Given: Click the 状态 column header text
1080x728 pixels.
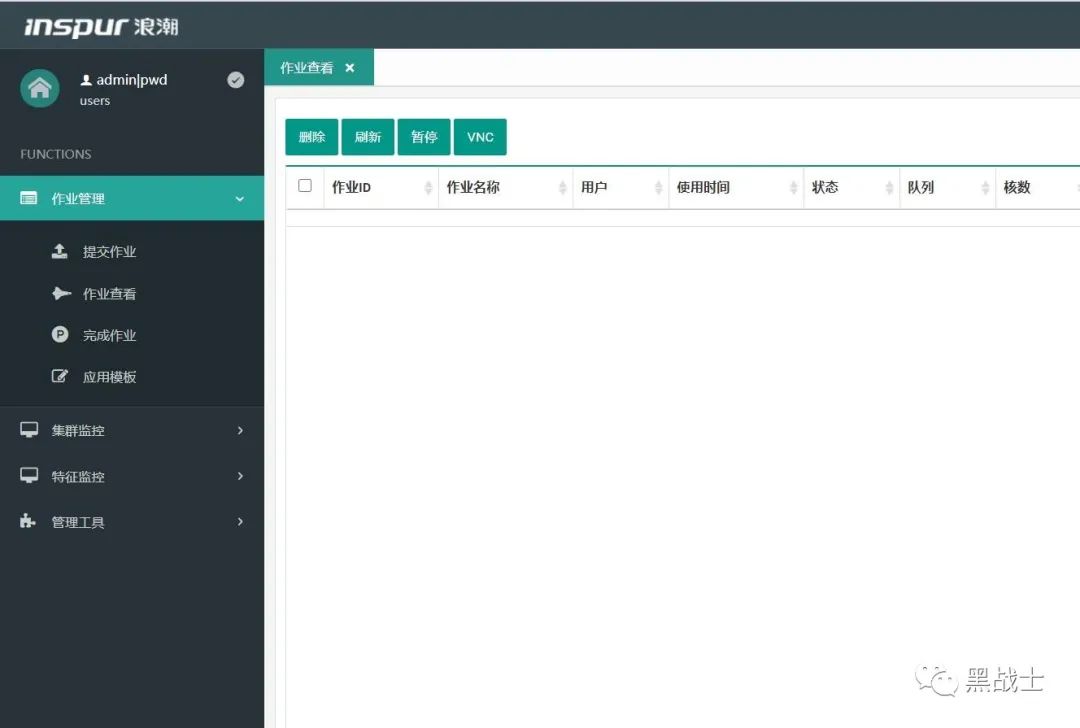Looking at the screenshot, I should [825, 187].
